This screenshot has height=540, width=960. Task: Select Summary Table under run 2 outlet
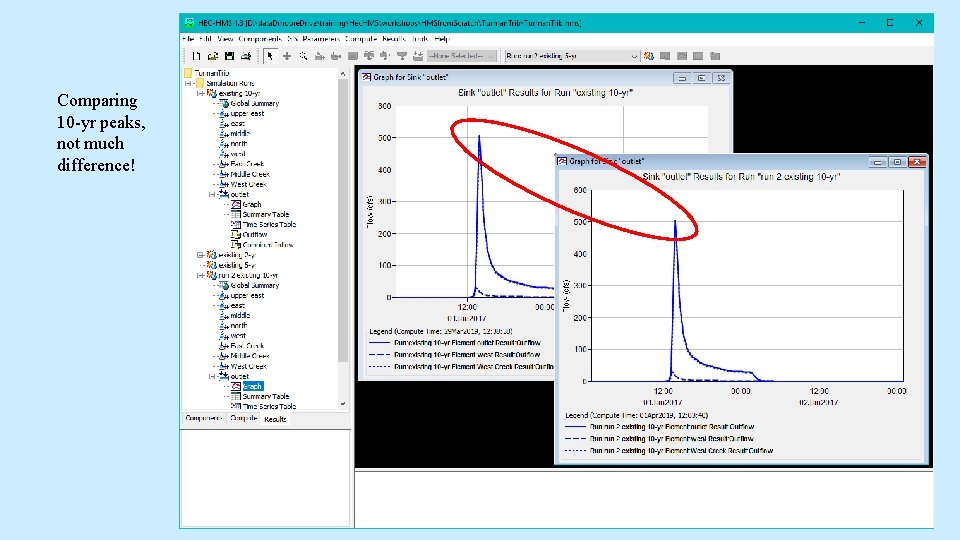266,396
